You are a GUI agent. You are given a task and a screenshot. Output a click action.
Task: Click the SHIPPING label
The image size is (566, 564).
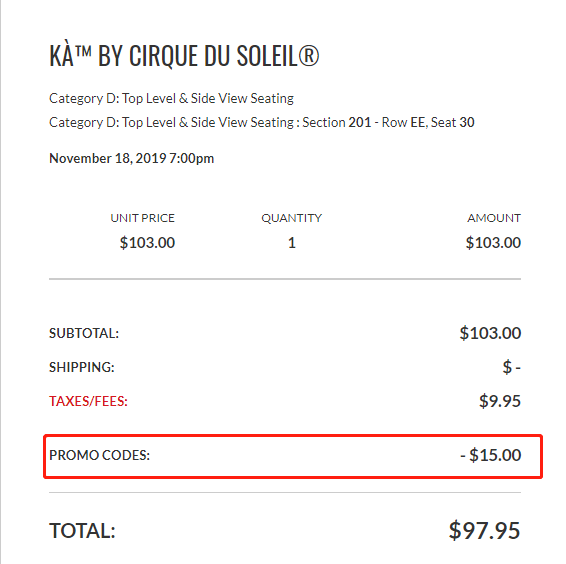pyautogui.click(x=82, y=367)
